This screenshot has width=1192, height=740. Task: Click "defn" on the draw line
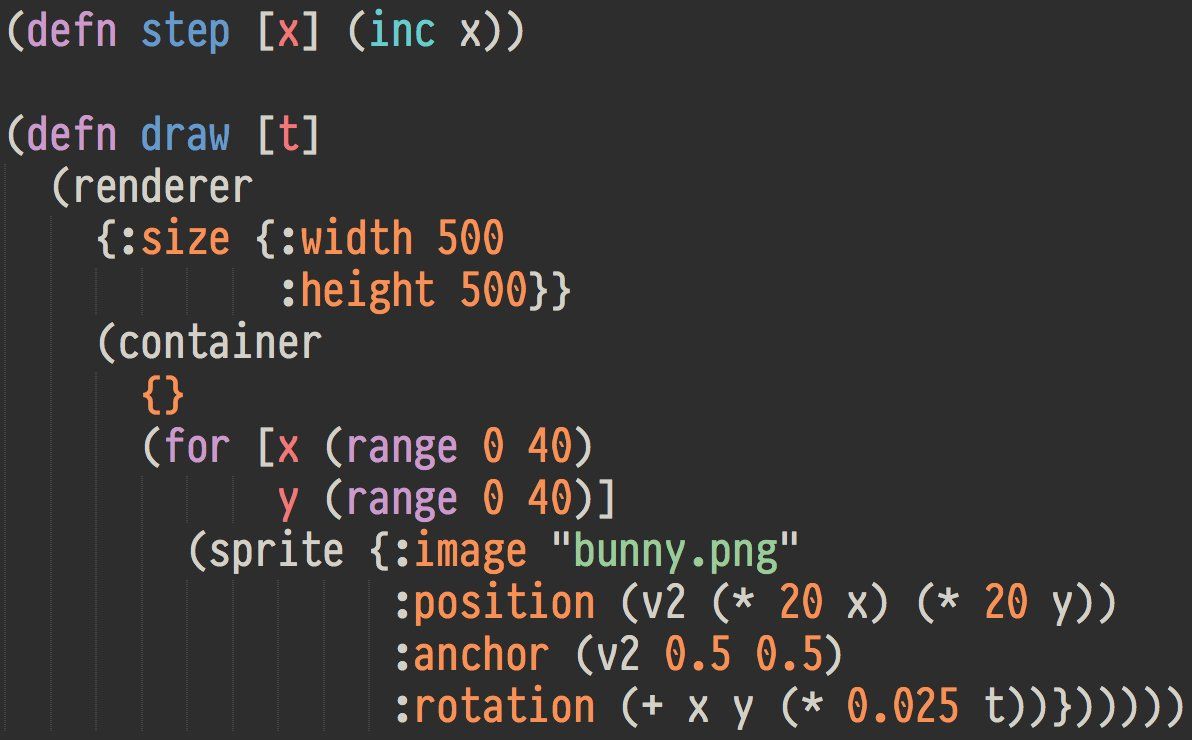click(x=71, y=134)
